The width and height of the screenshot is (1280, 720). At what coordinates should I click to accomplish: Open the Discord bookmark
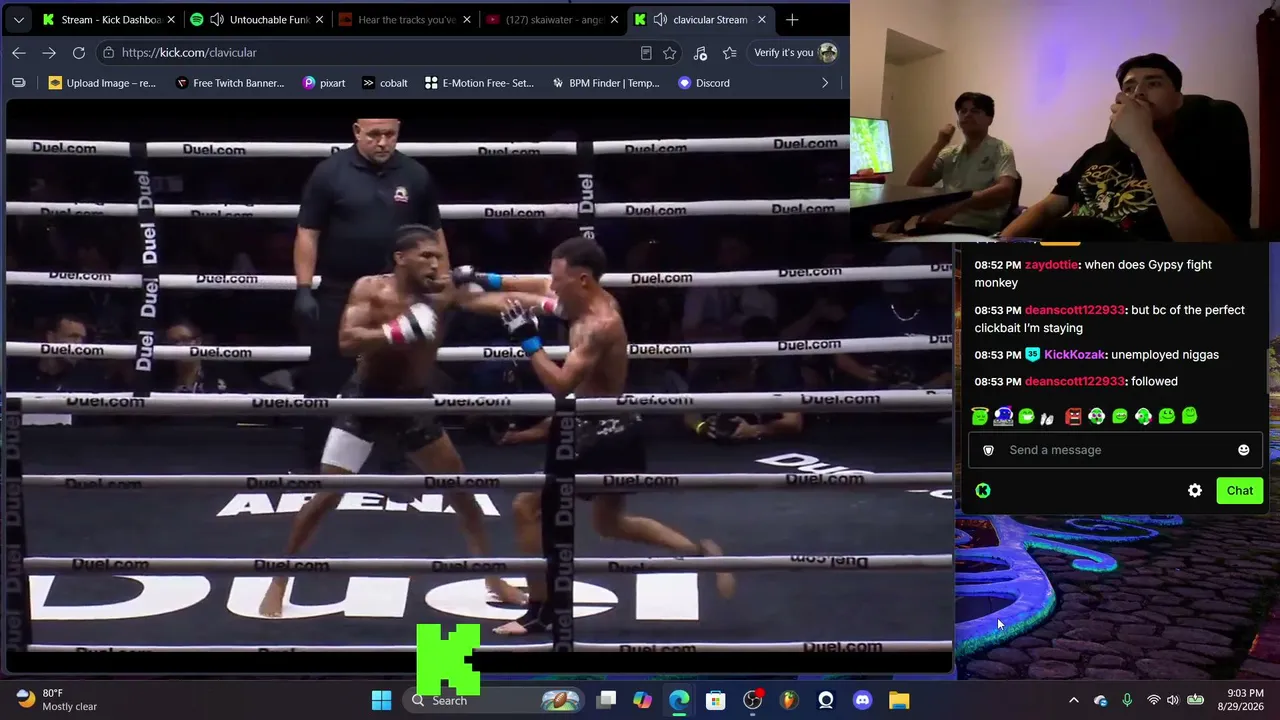pos(704,83)
